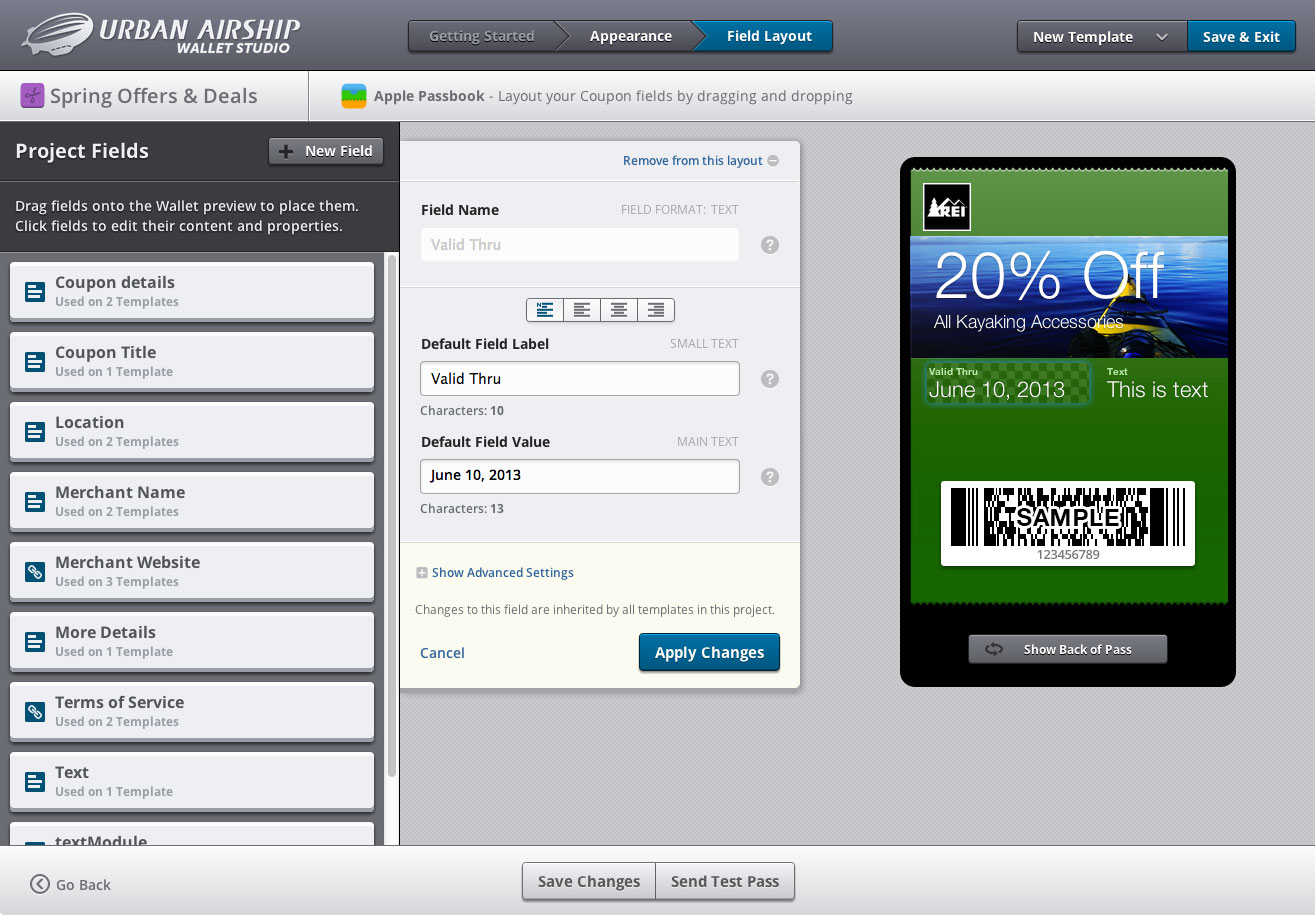Open help icon next to Default Field Label
The image size is (1315, 915).
pos(770,379)
